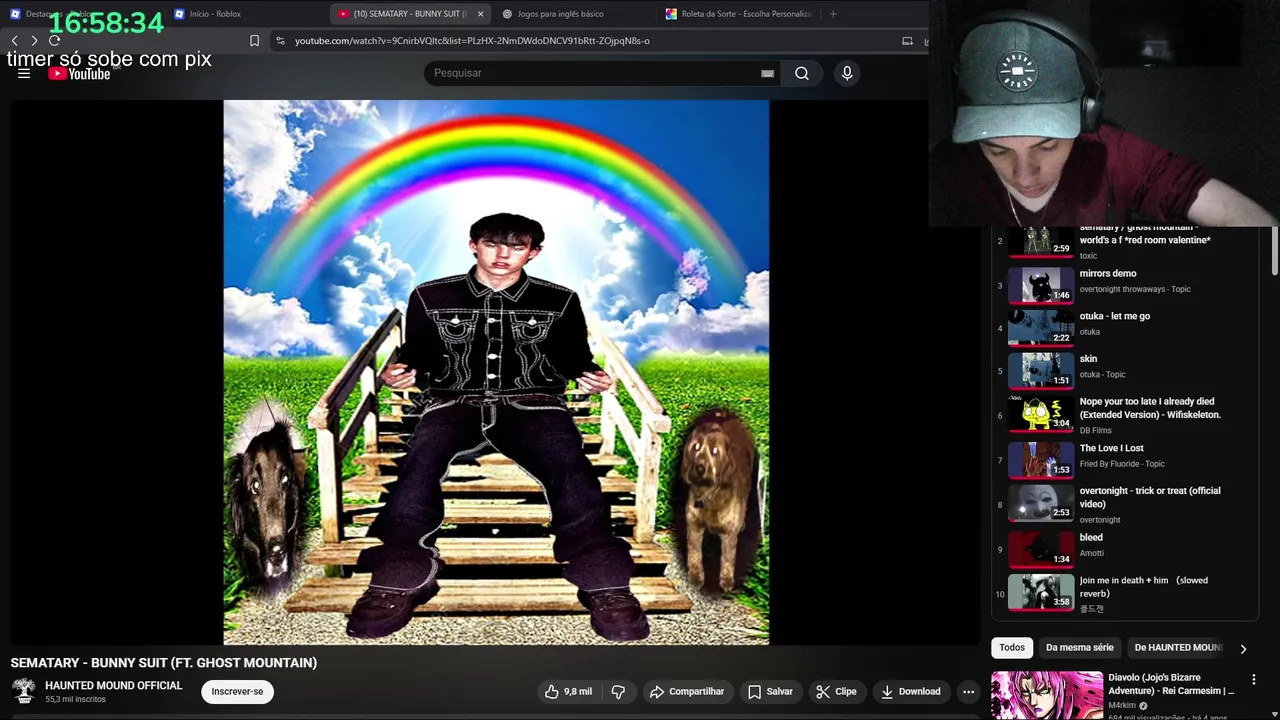Click the Clipe scissors button
This screenshot has width=1280, height=720.
(836, 691)
